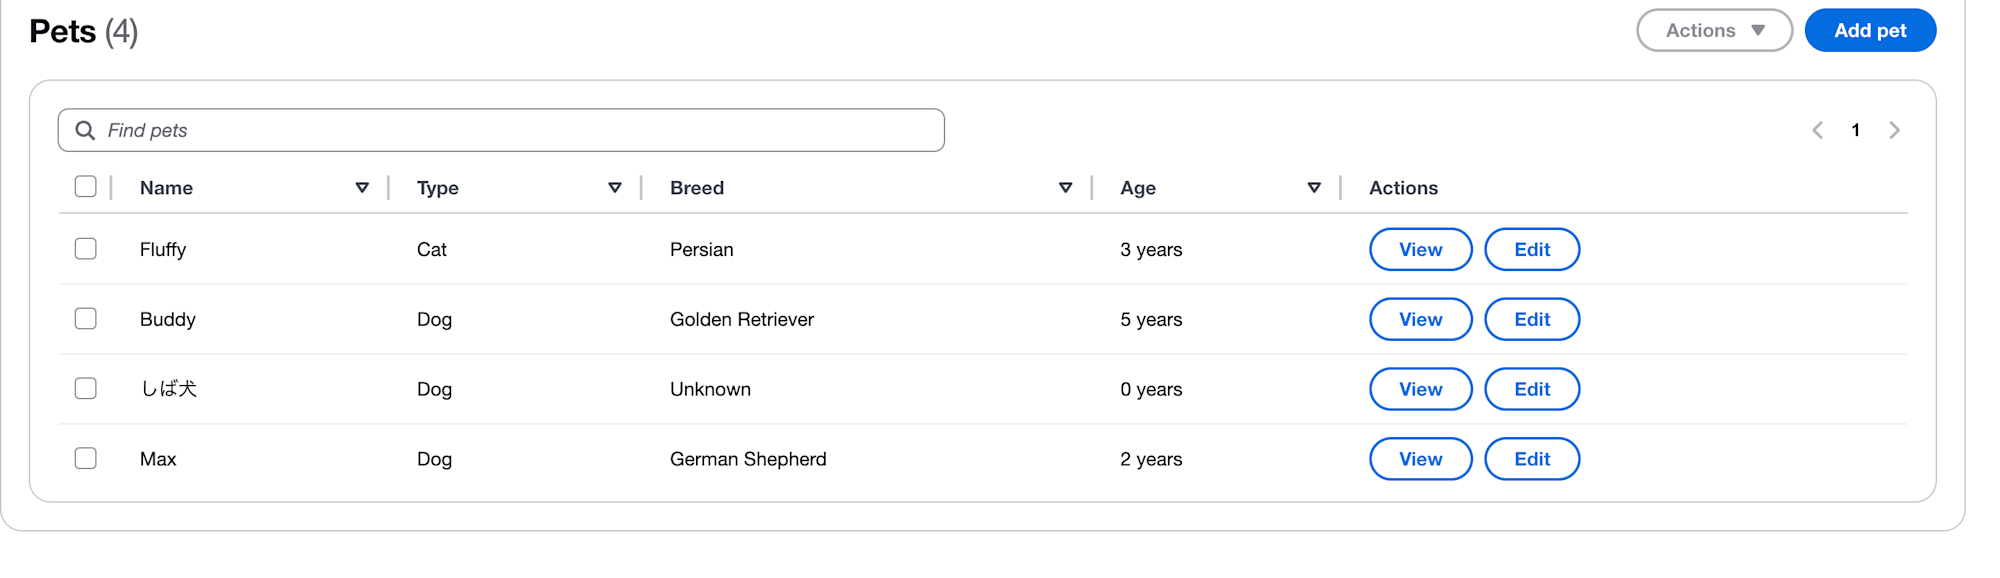The image size is (2000, 578).
Task: Select the Buddy row checkbox
Action: [x=86, y=318]
